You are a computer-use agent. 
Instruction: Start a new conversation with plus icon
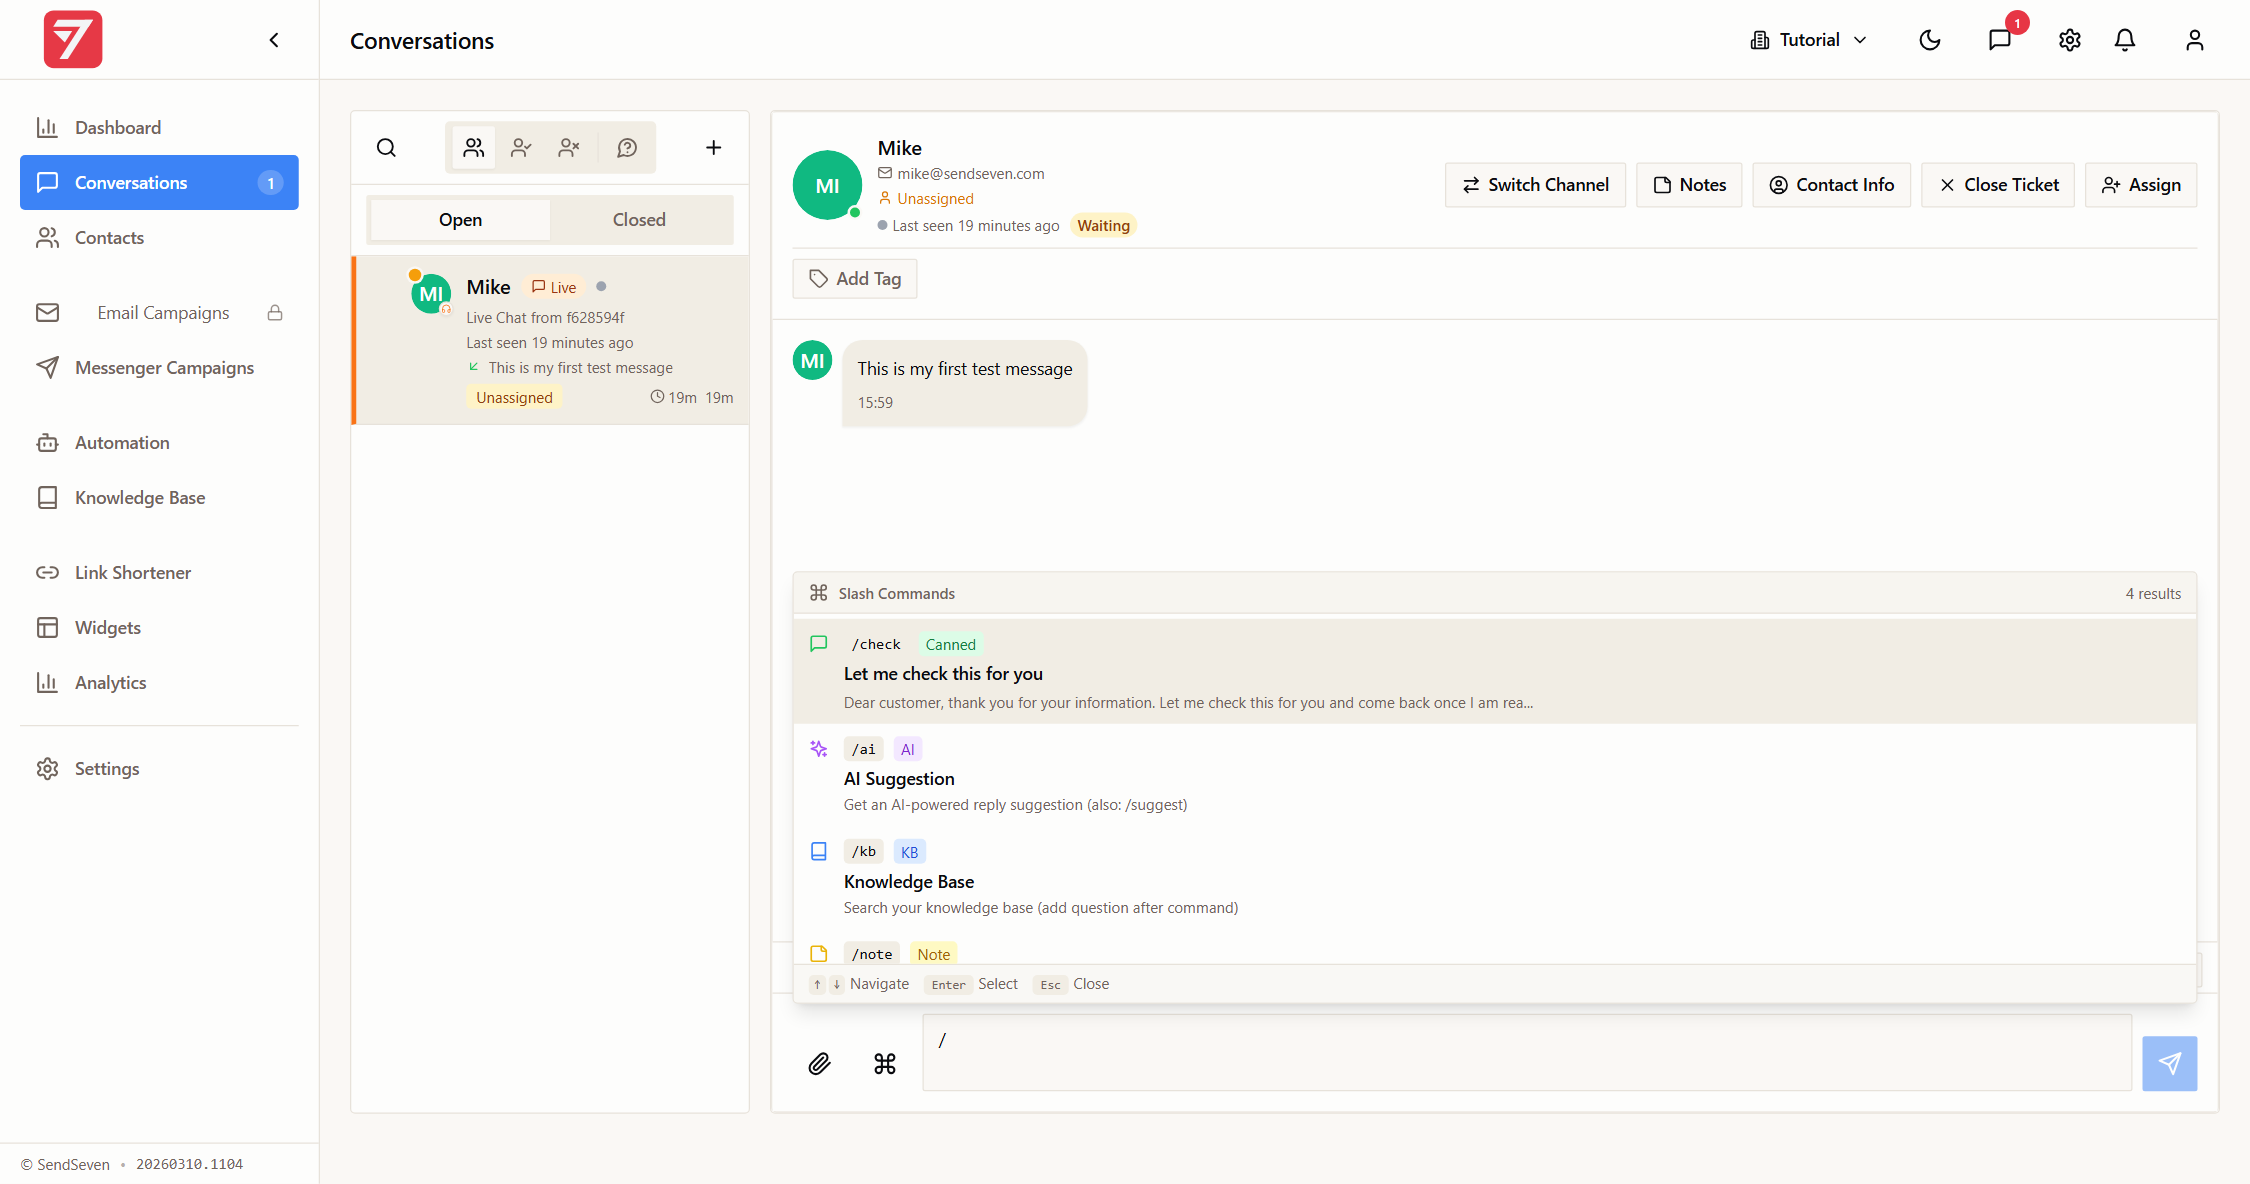713,148
